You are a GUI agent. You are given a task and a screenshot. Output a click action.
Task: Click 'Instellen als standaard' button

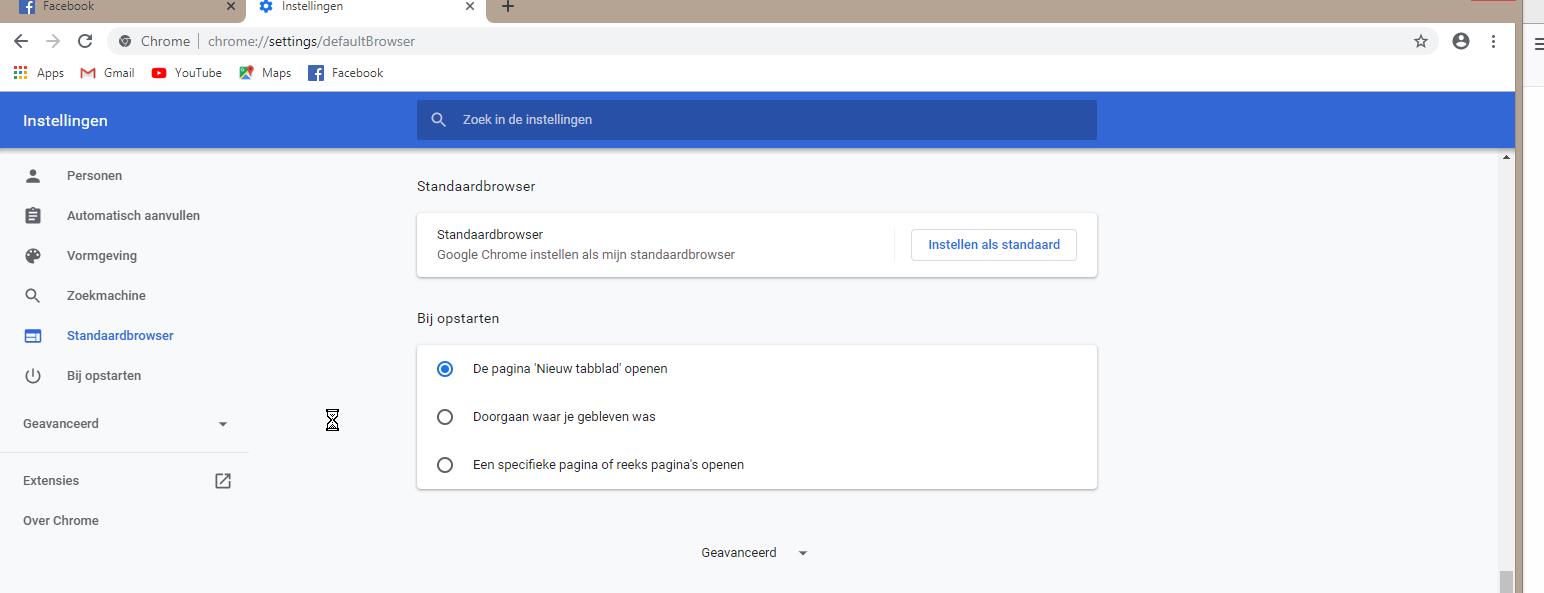point(993,245)
